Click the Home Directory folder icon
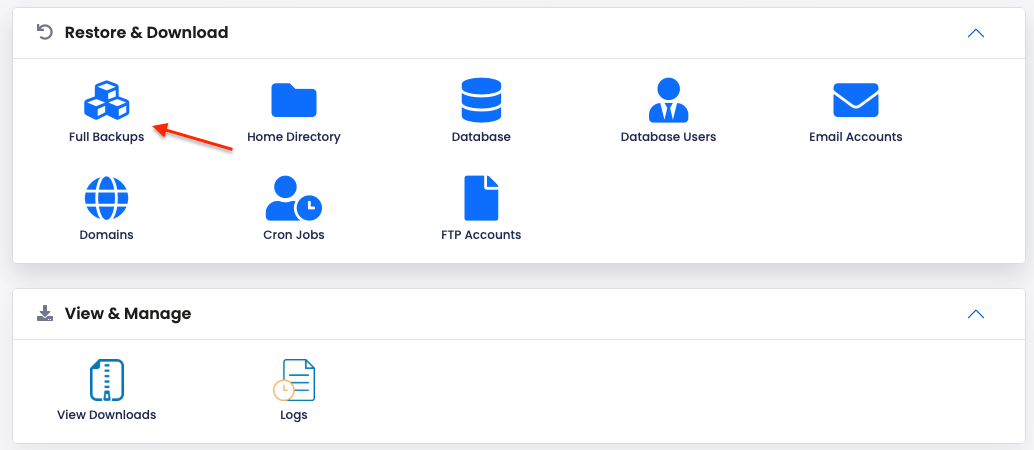1034x450 pixels. click(x=294, y=100)
